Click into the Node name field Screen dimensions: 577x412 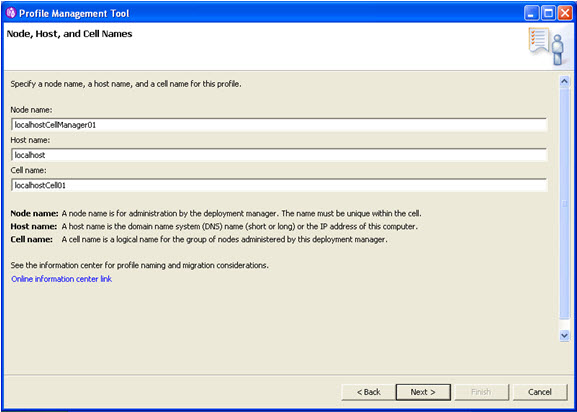pos(279,125)
